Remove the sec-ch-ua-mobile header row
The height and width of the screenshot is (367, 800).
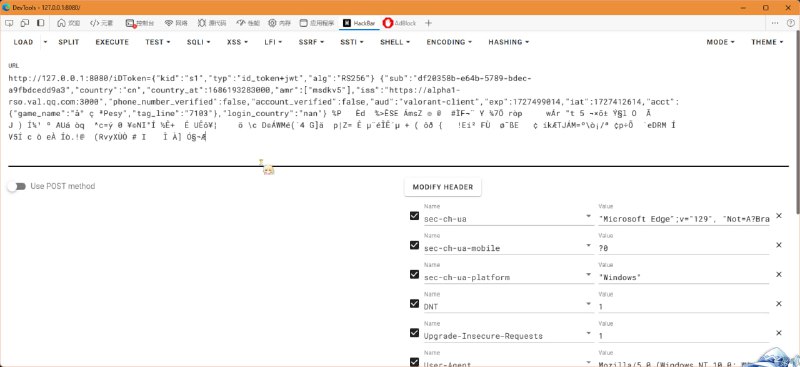pos(779,245)
